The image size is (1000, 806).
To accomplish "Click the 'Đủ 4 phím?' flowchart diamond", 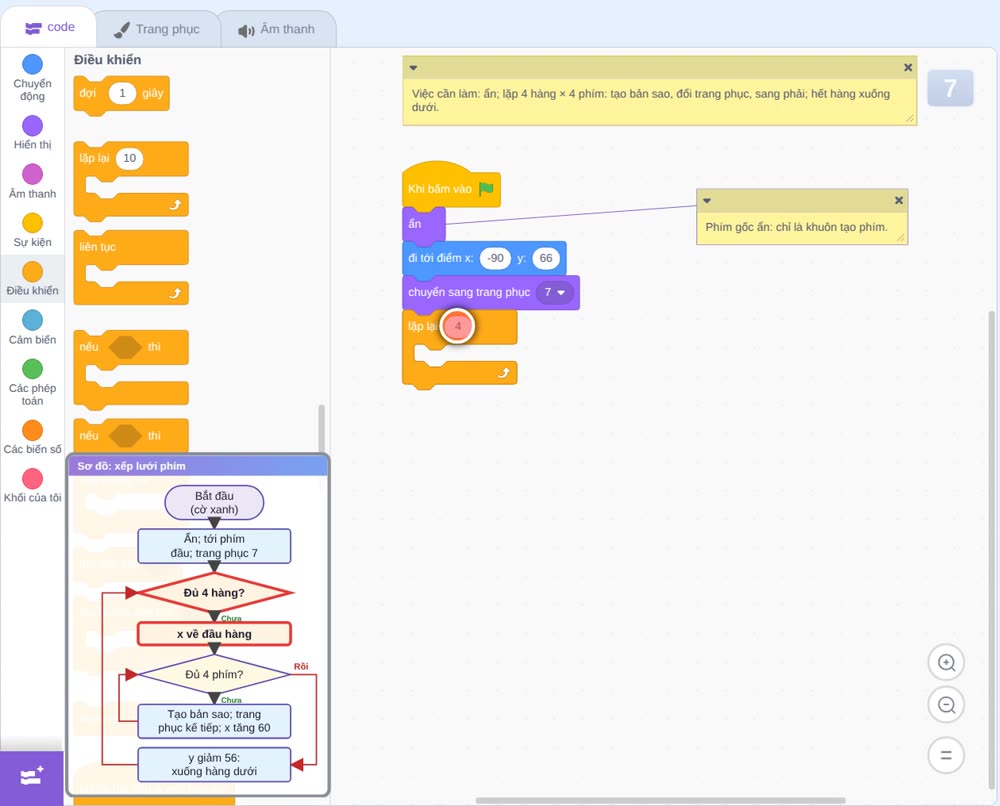I will click(214, 674).
